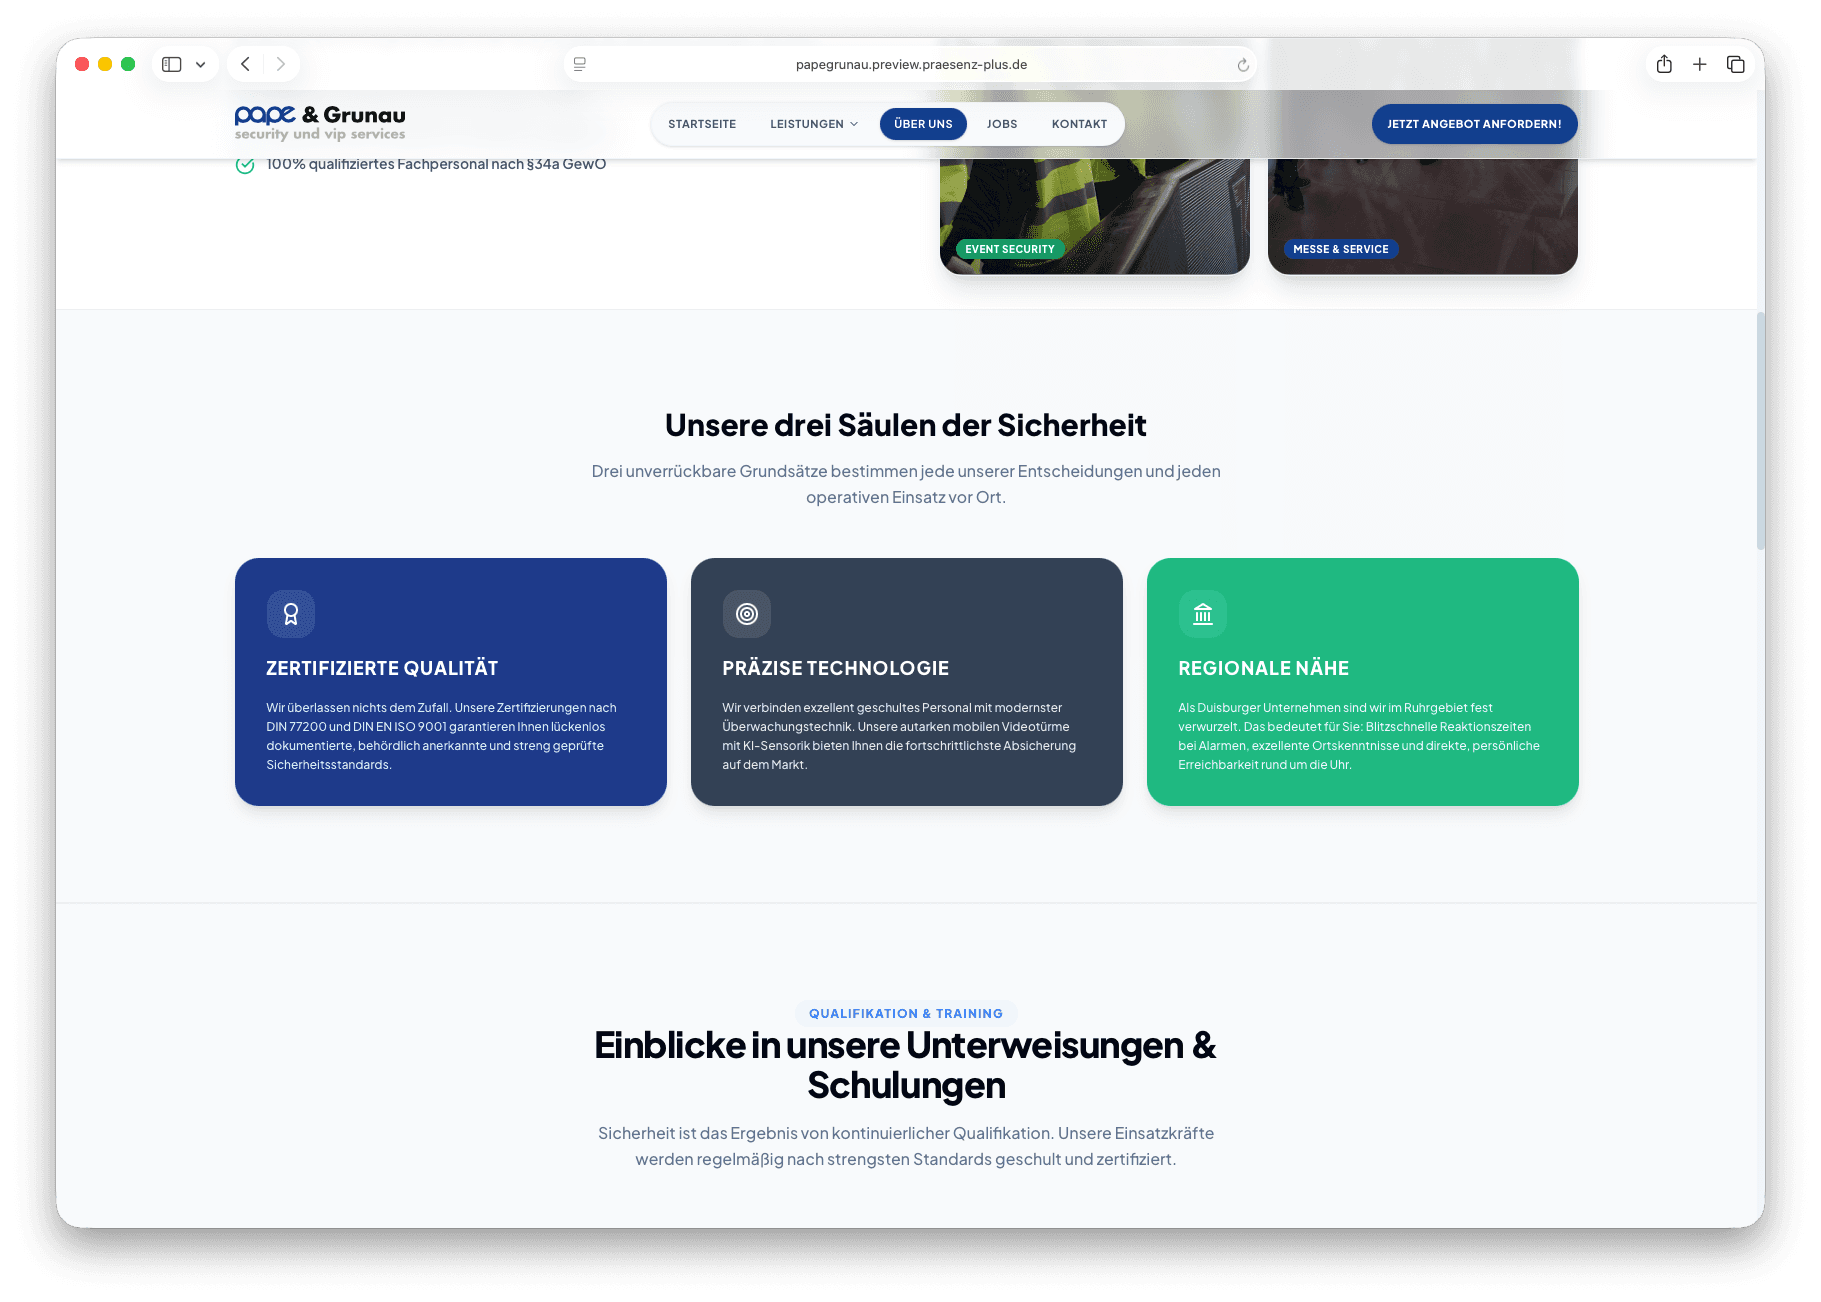Click the Event Security green badge
This screenshot has width=1821, height=1302.
(x=1010, y=249)
